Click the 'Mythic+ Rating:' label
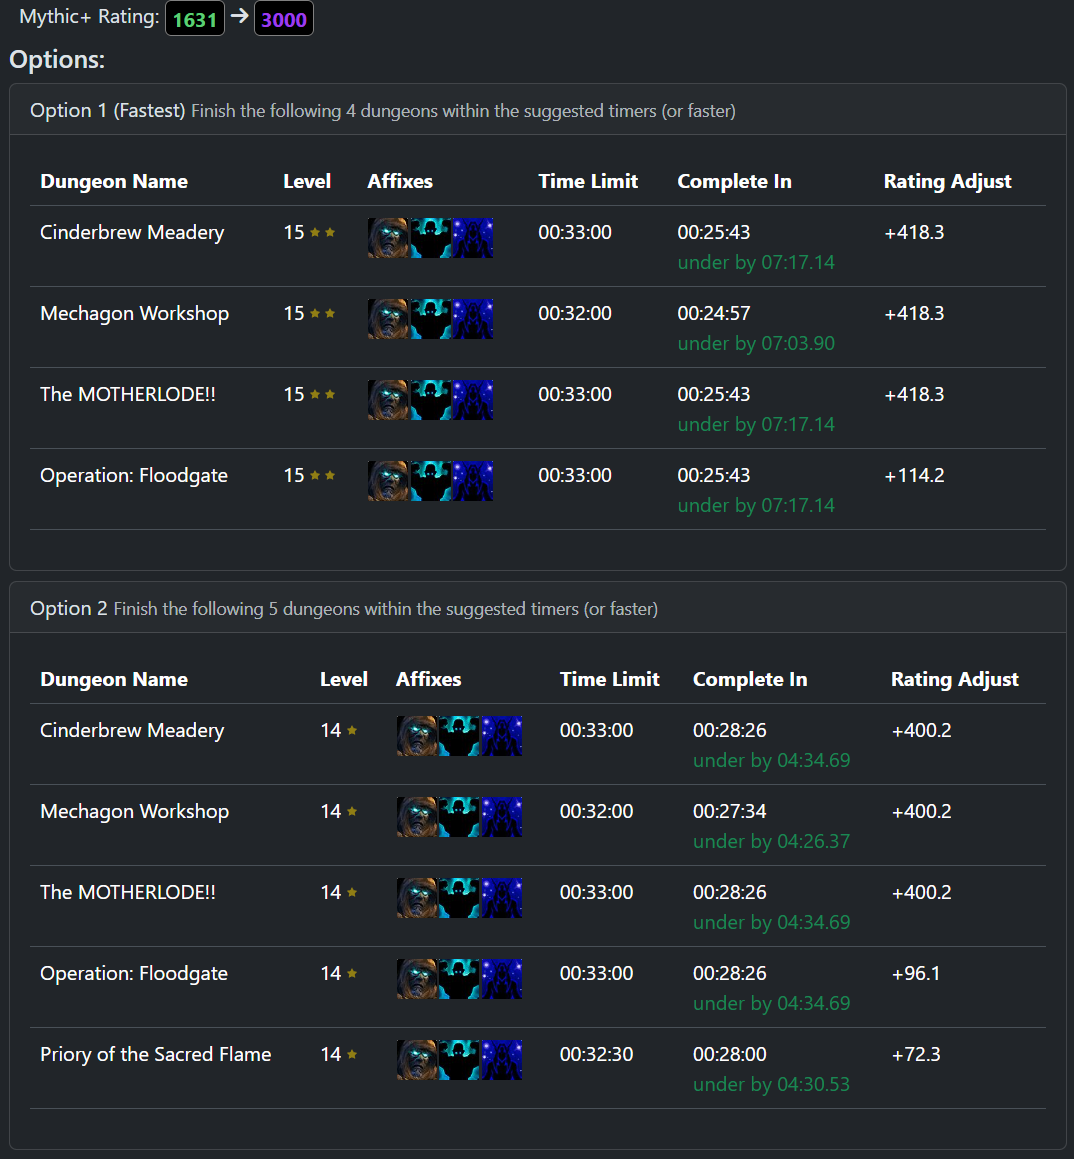The width and height of the screenshot is (1074, 1159). pos(89,18)
